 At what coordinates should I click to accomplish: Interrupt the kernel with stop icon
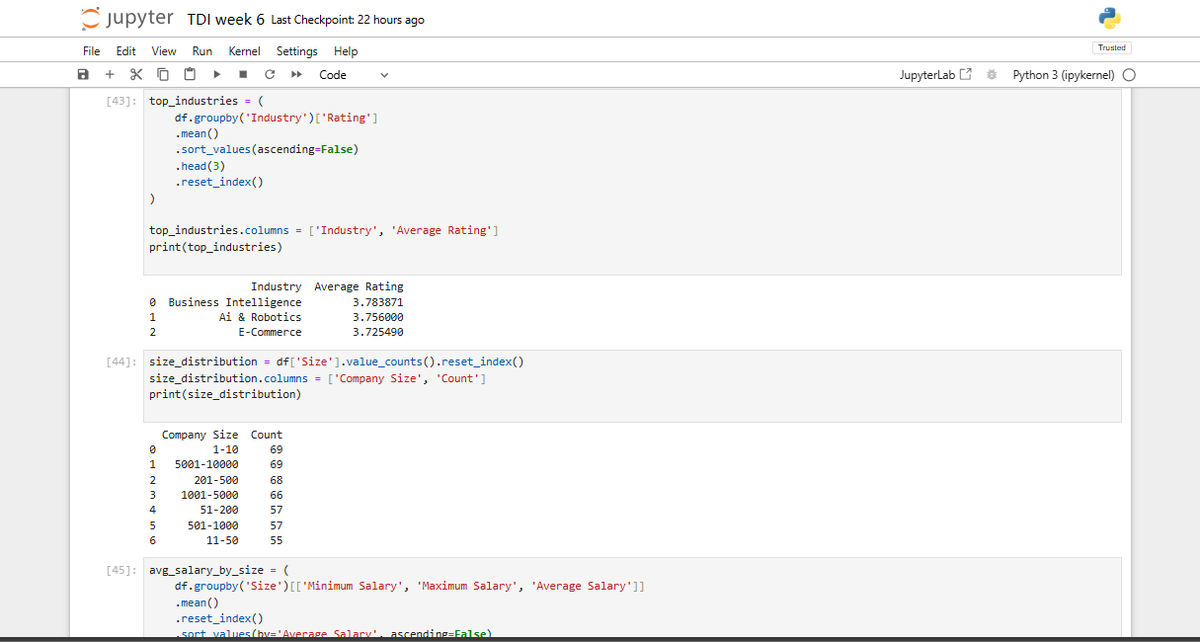(x=243, y=75)
